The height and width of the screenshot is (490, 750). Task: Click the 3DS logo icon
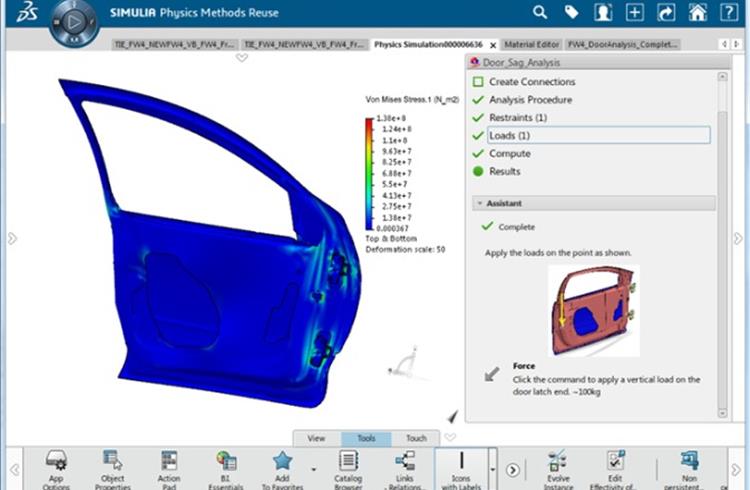[27, 12]
